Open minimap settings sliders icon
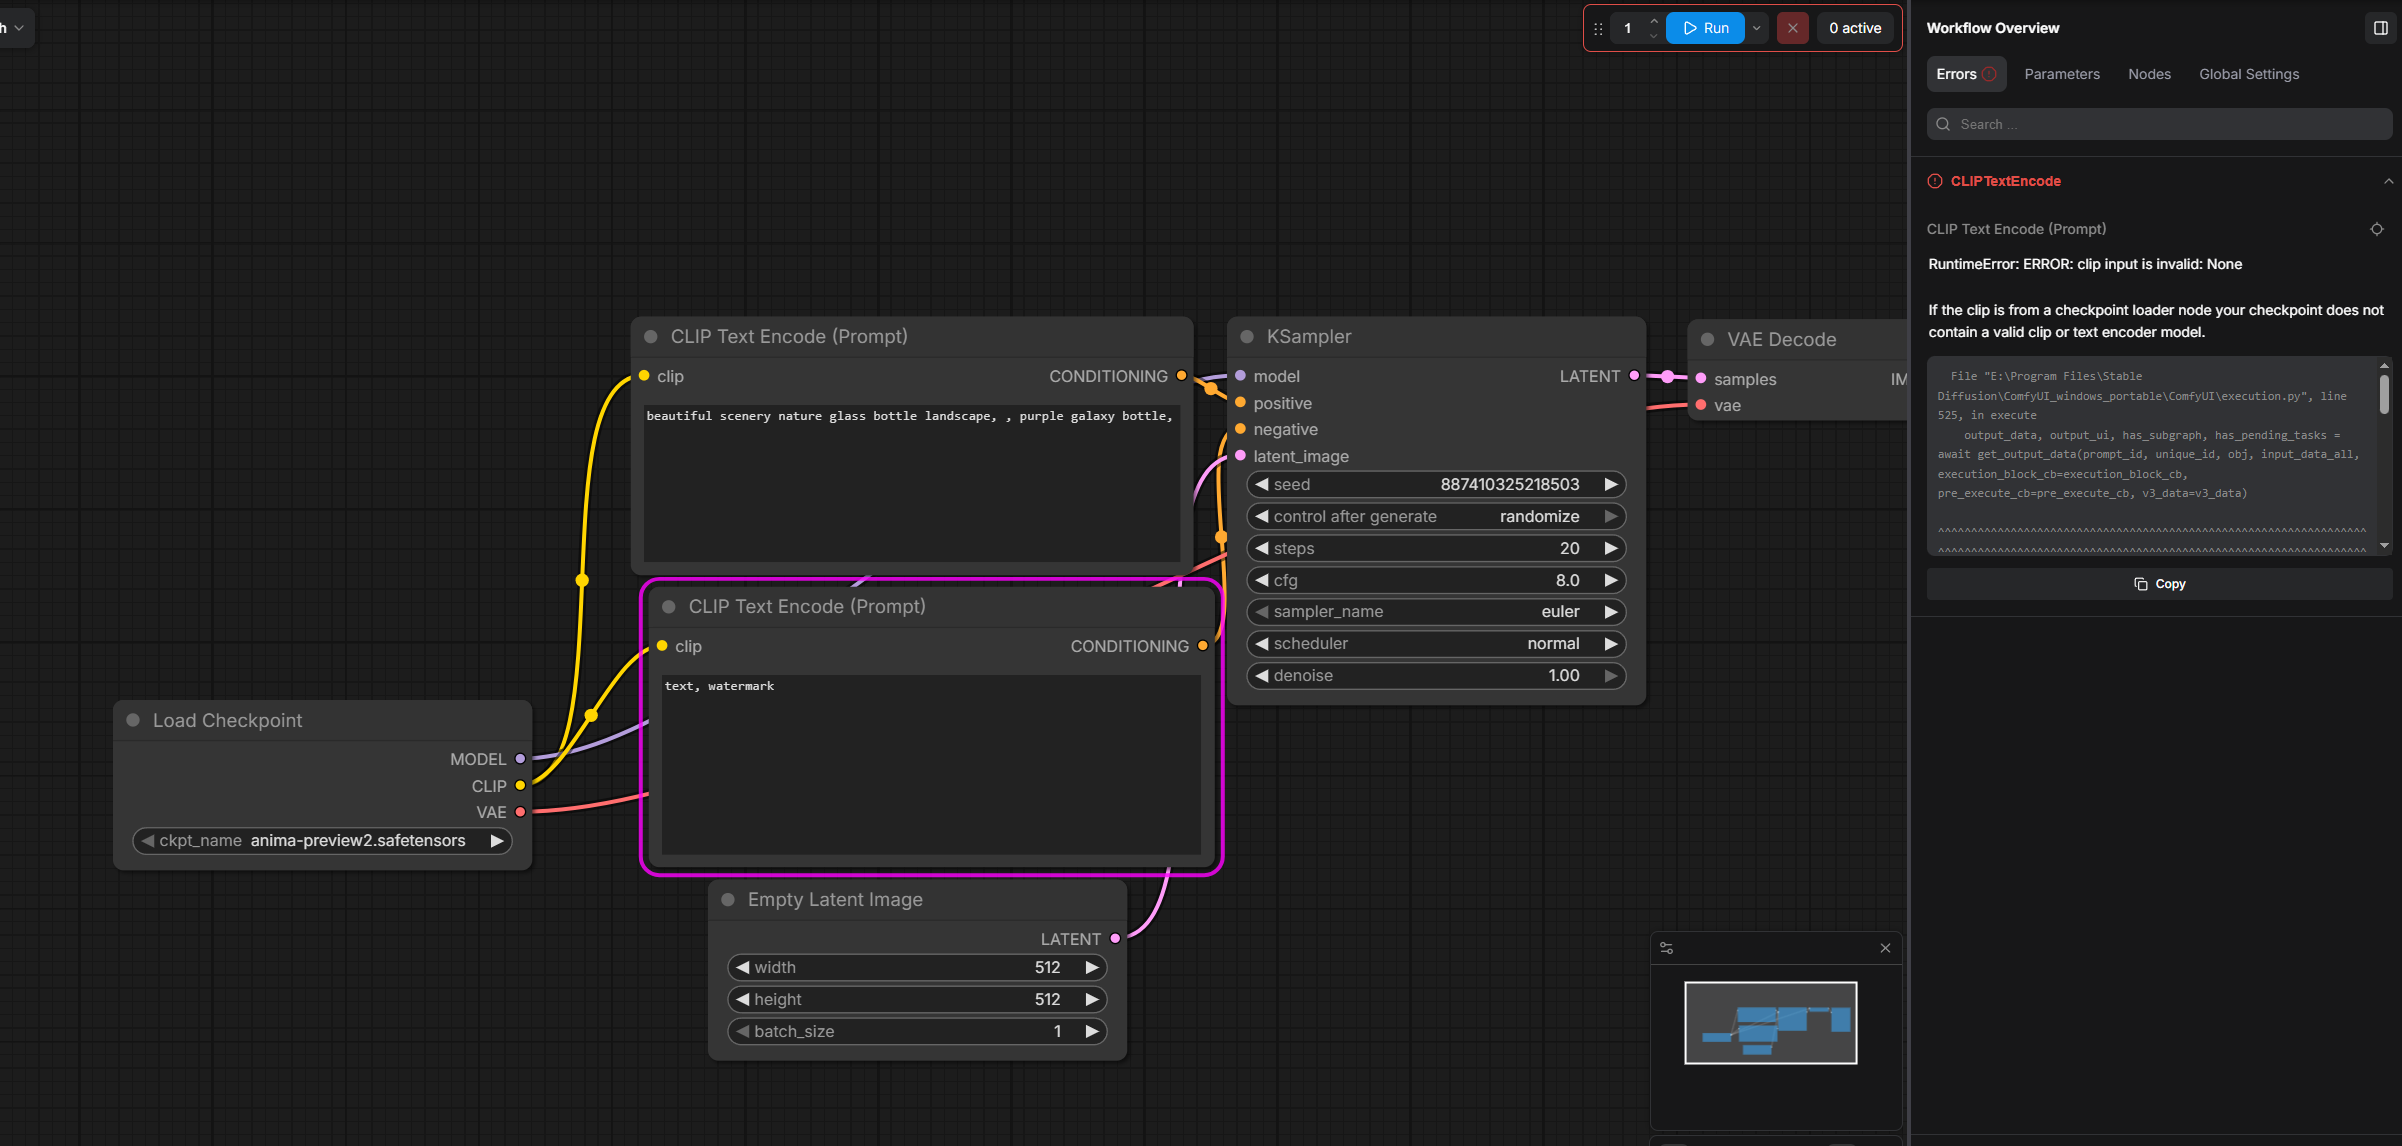 [x=1666, y=948]
